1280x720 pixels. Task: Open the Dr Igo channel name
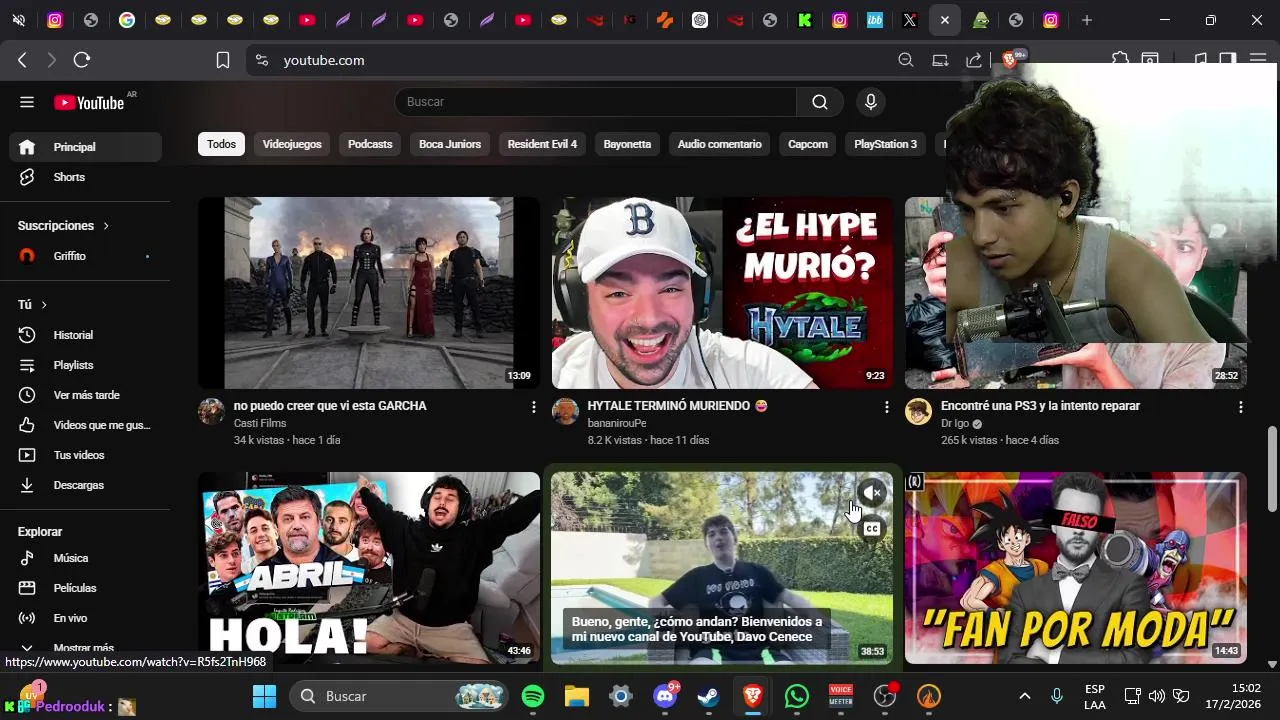click(955, 423)
